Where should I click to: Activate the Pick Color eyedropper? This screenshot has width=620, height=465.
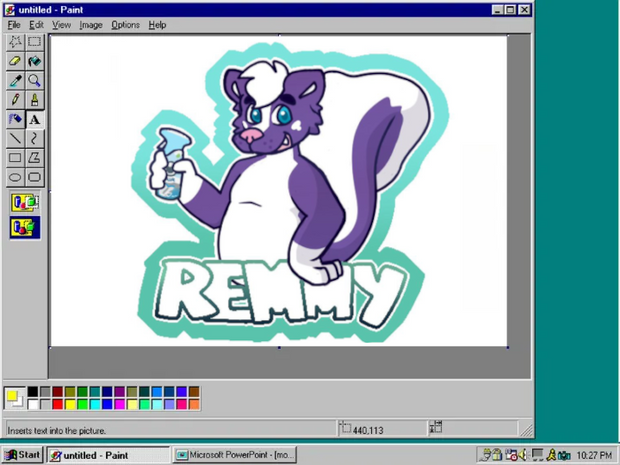point(15,80)
